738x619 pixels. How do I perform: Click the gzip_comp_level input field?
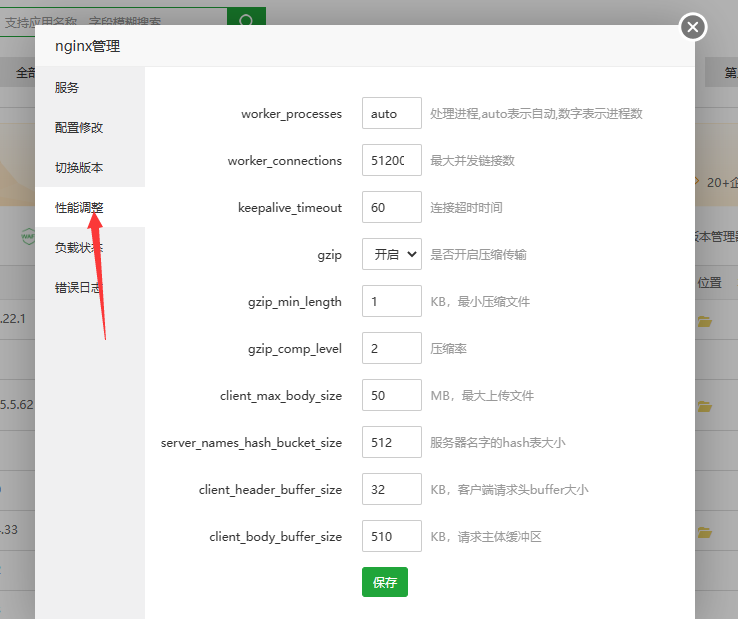(x=392, y=348)
